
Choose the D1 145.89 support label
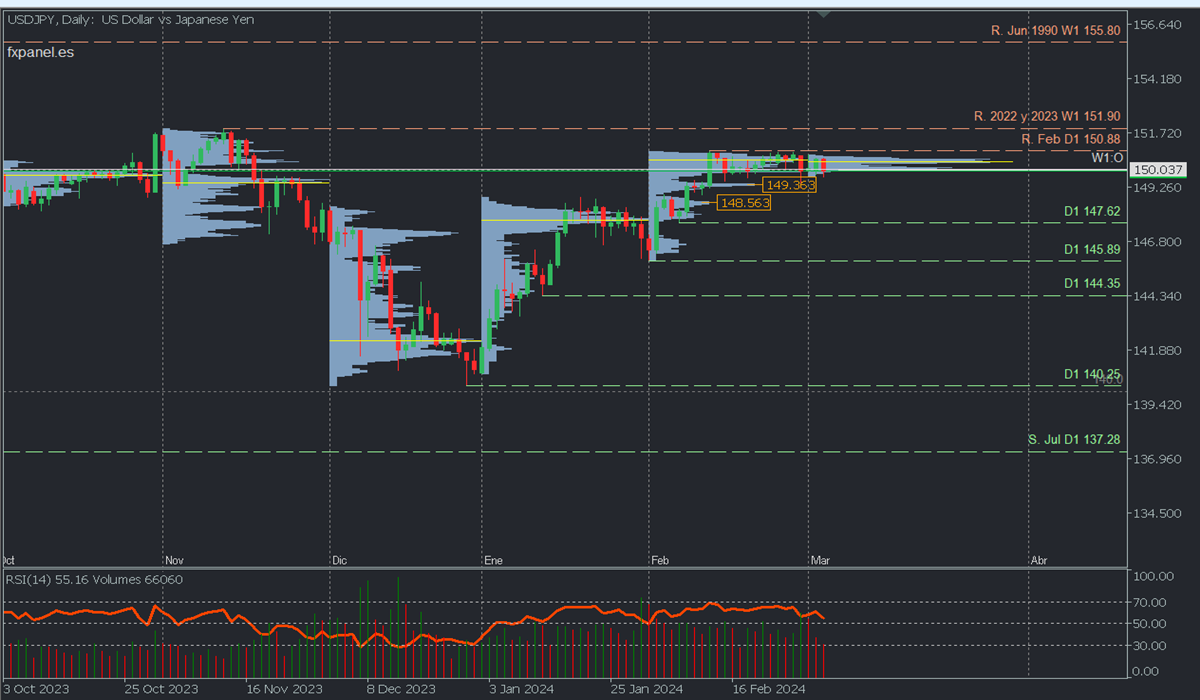(x=1092, y=249)
